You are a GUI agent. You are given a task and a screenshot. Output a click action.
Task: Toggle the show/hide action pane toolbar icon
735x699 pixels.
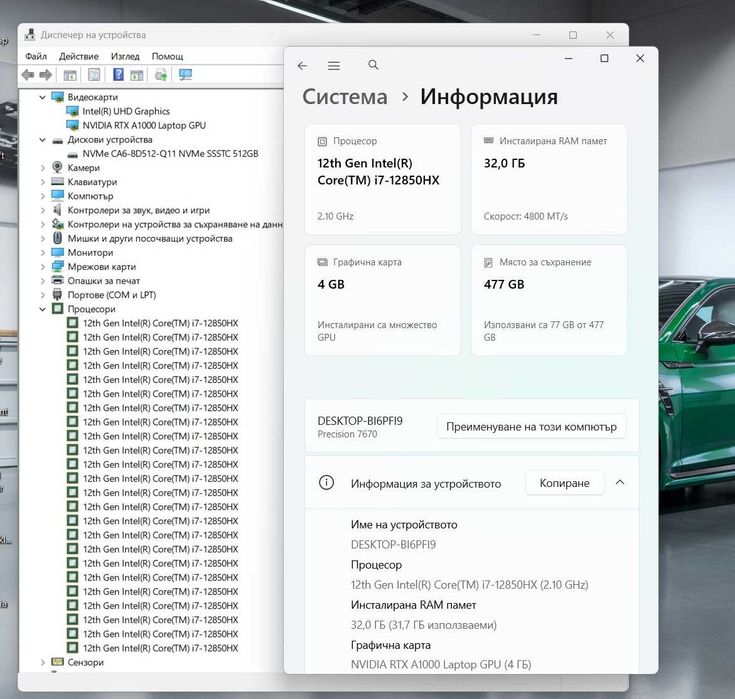pos(136,75)
